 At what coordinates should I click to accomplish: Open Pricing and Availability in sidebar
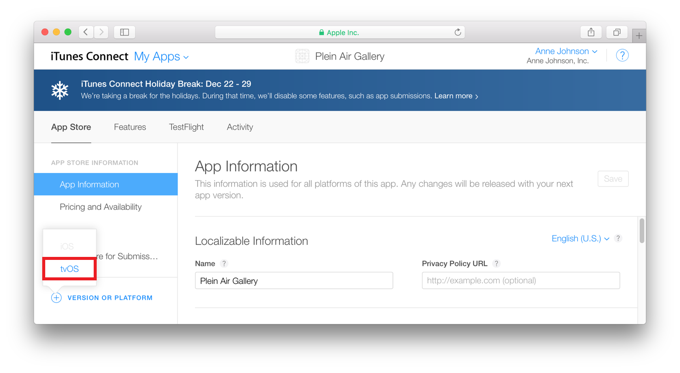[x=101, y=207]
